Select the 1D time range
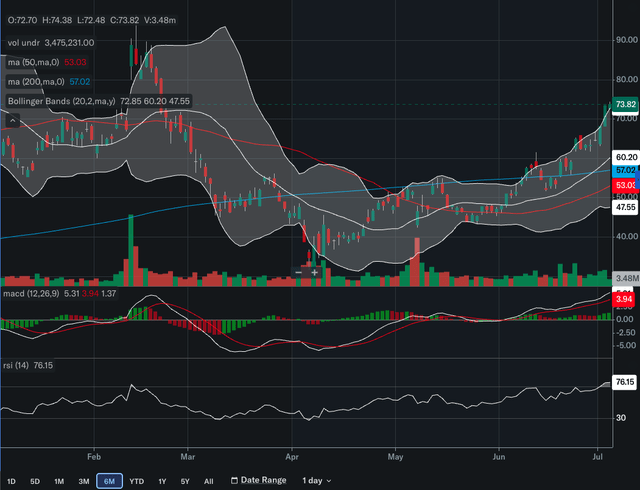Screen dimensions: 640x490 [12, 480]
